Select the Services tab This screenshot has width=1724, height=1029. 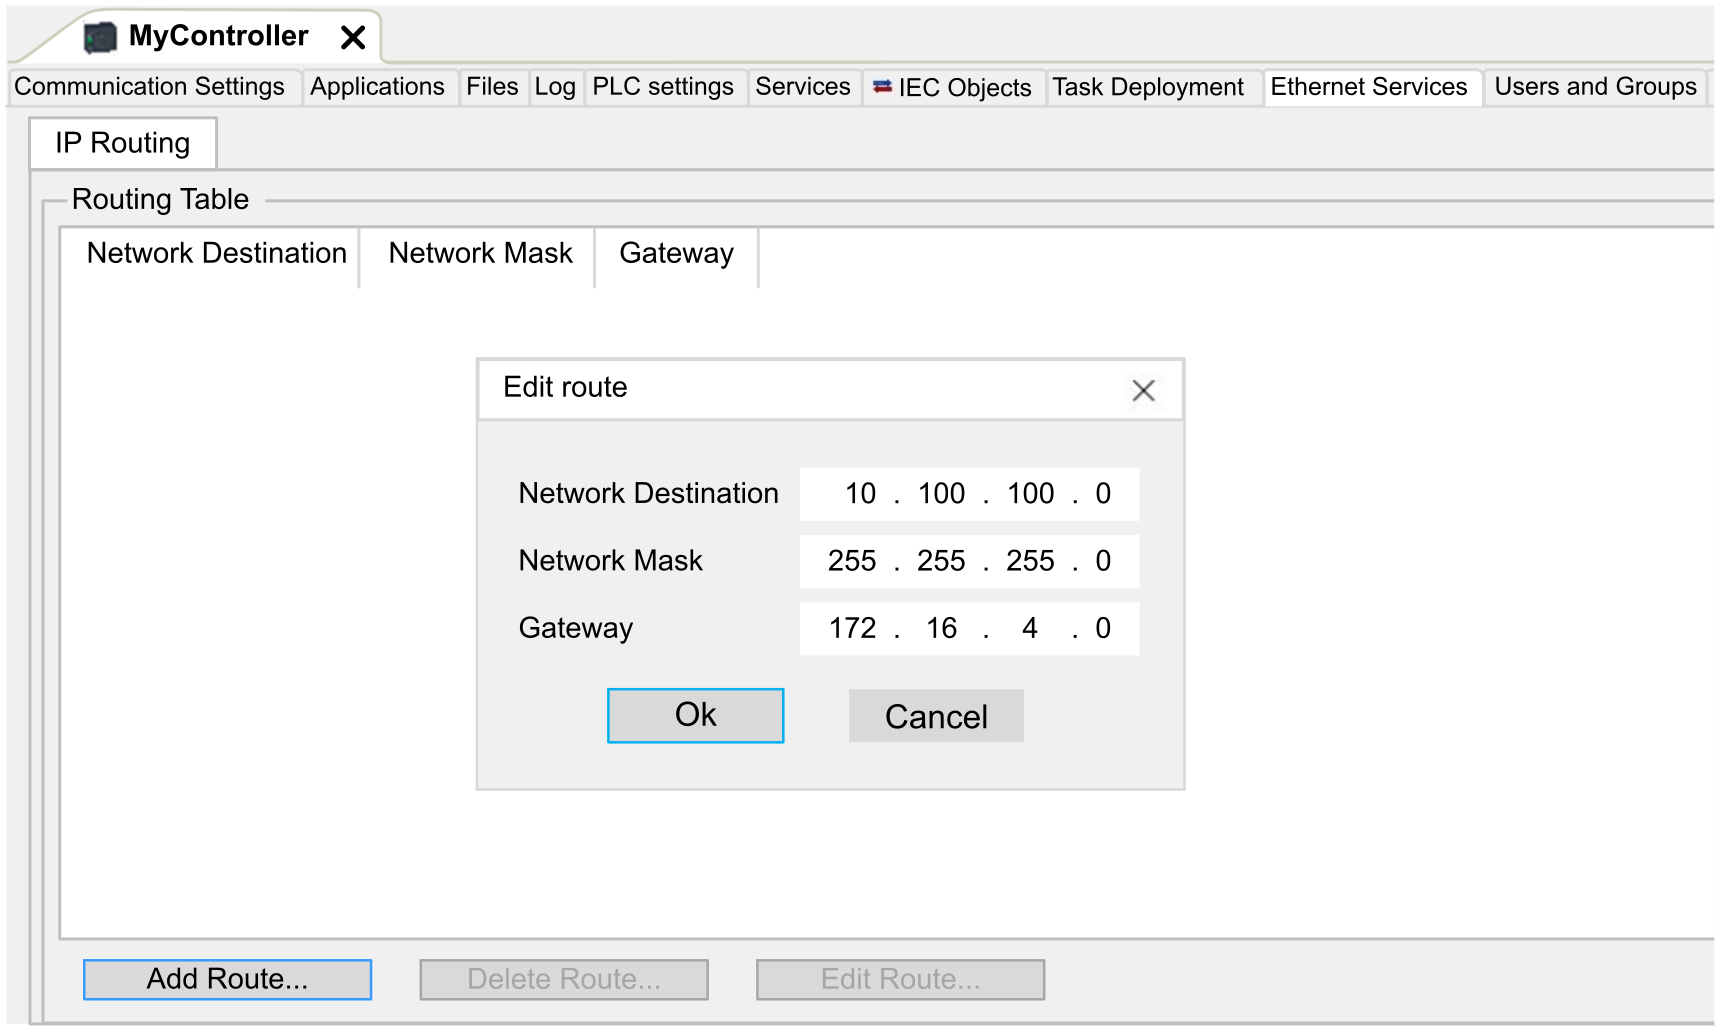[x=803, y=87]
